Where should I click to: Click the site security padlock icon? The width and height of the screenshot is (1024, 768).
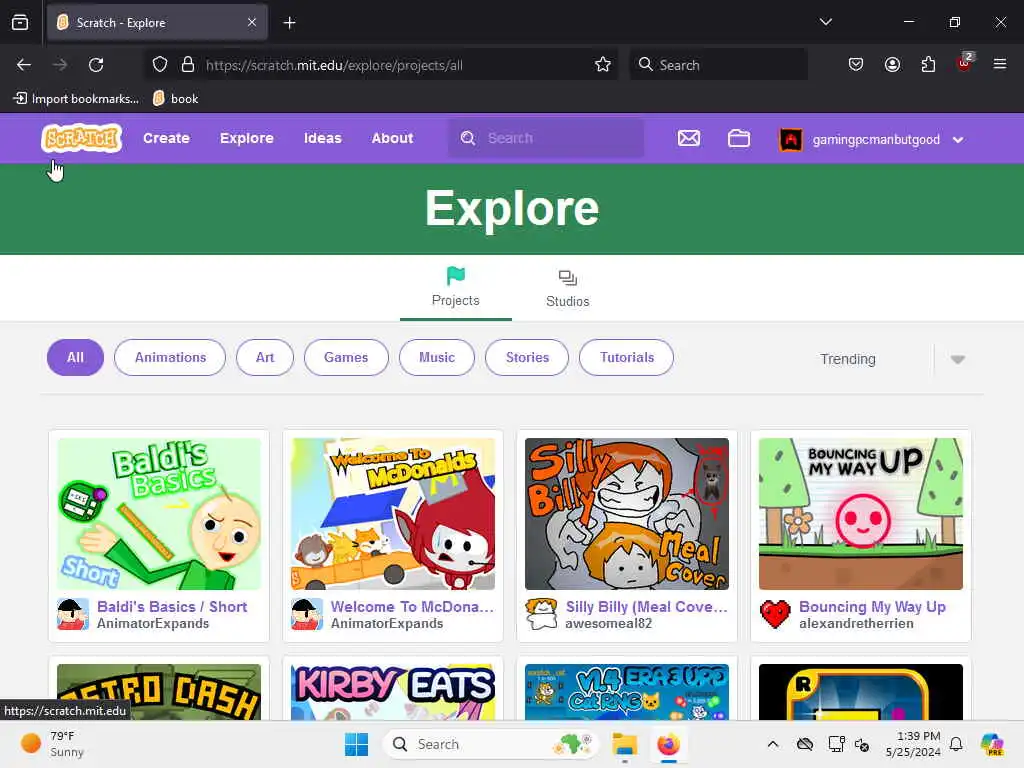188,65
